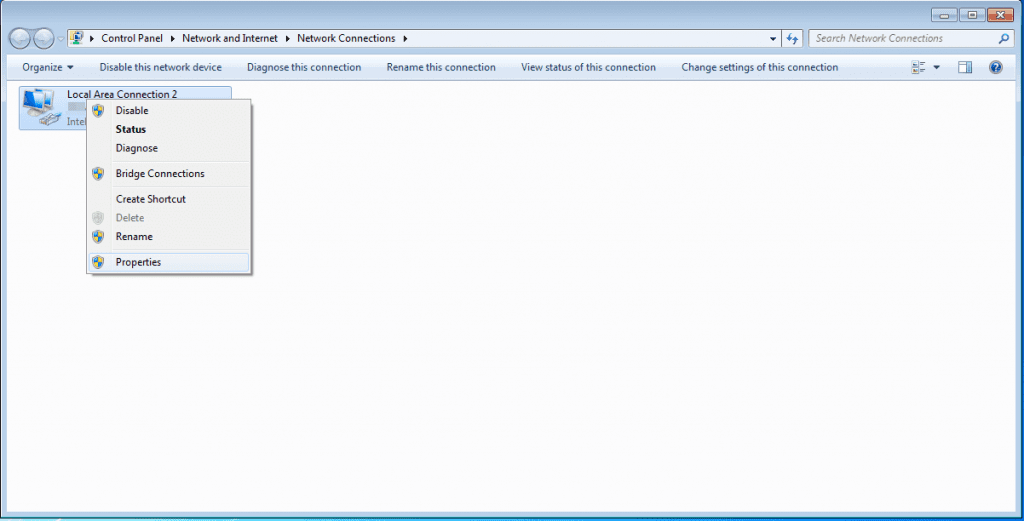This screenshot has width=1024, height=521.
Task: Choose Status from the context menu
Action: tap(169, 129)
